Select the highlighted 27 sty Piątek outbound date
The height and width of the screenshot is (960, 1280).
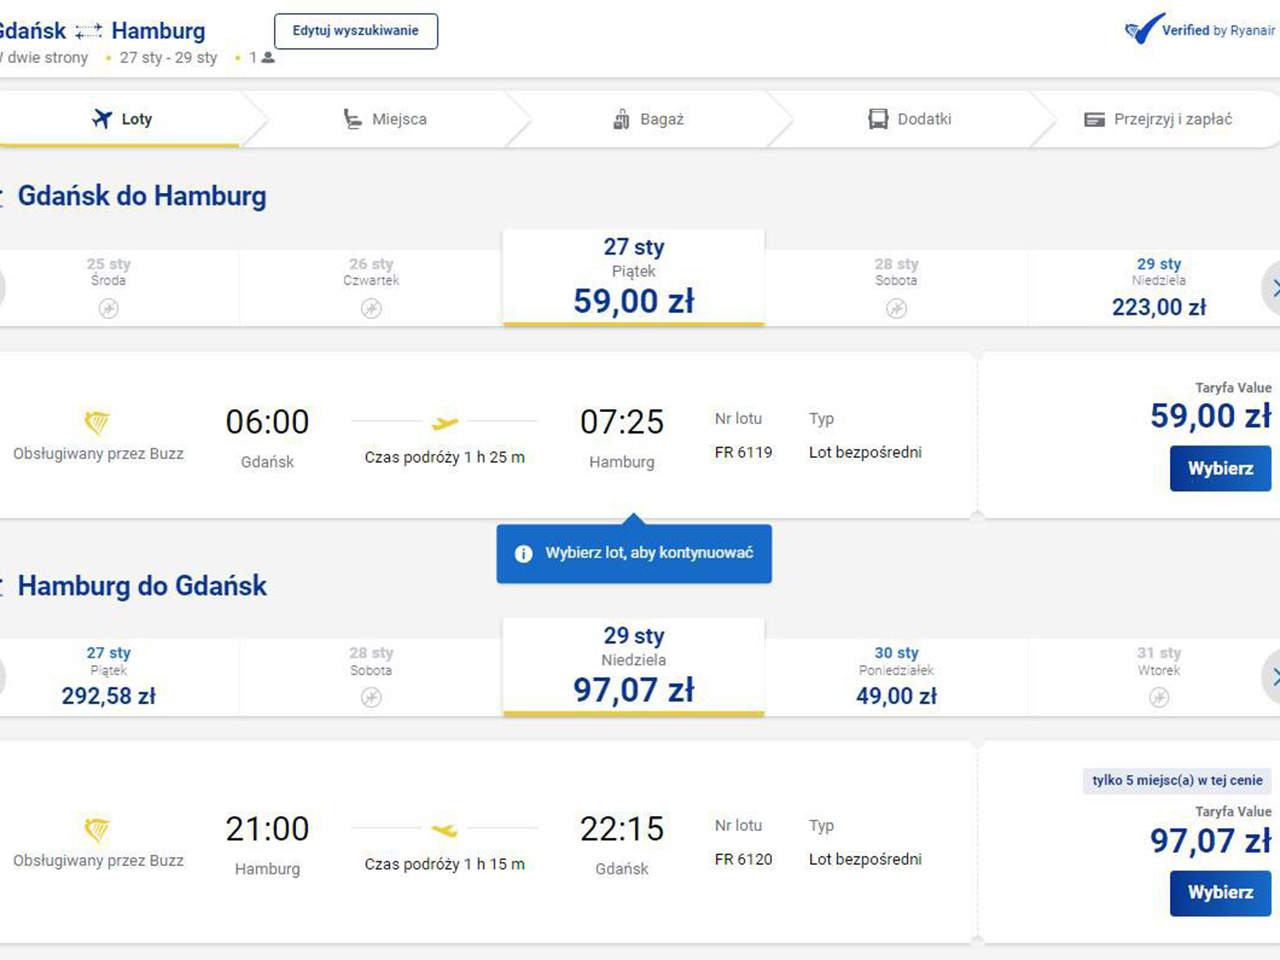click(633, 277)
